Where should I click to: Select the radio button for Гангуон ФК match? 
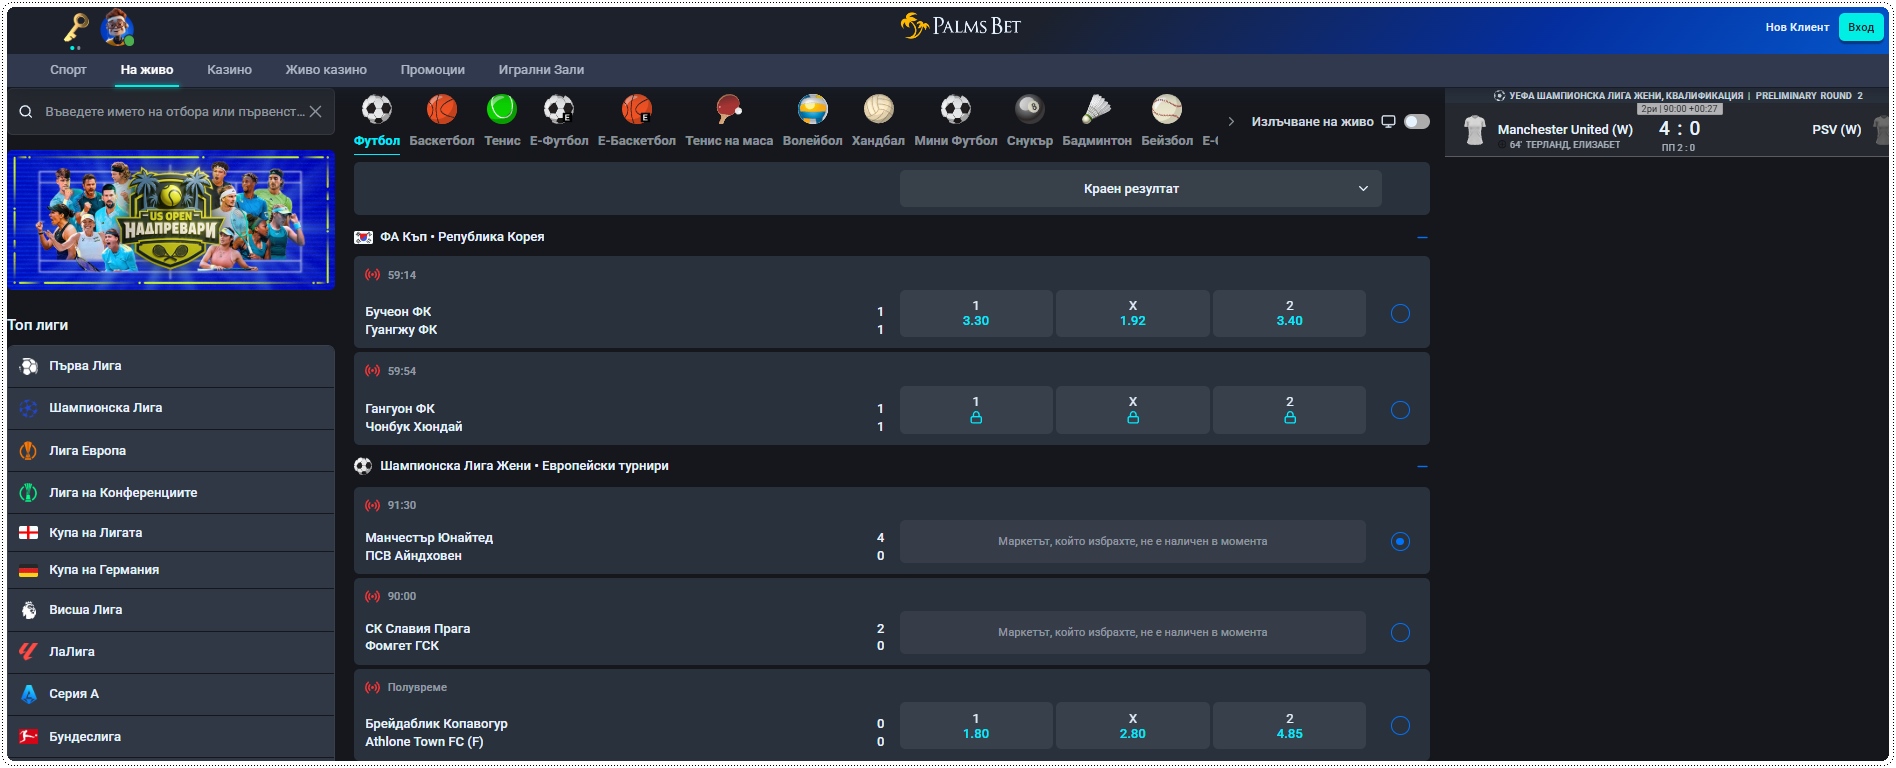coord(1400,410)
